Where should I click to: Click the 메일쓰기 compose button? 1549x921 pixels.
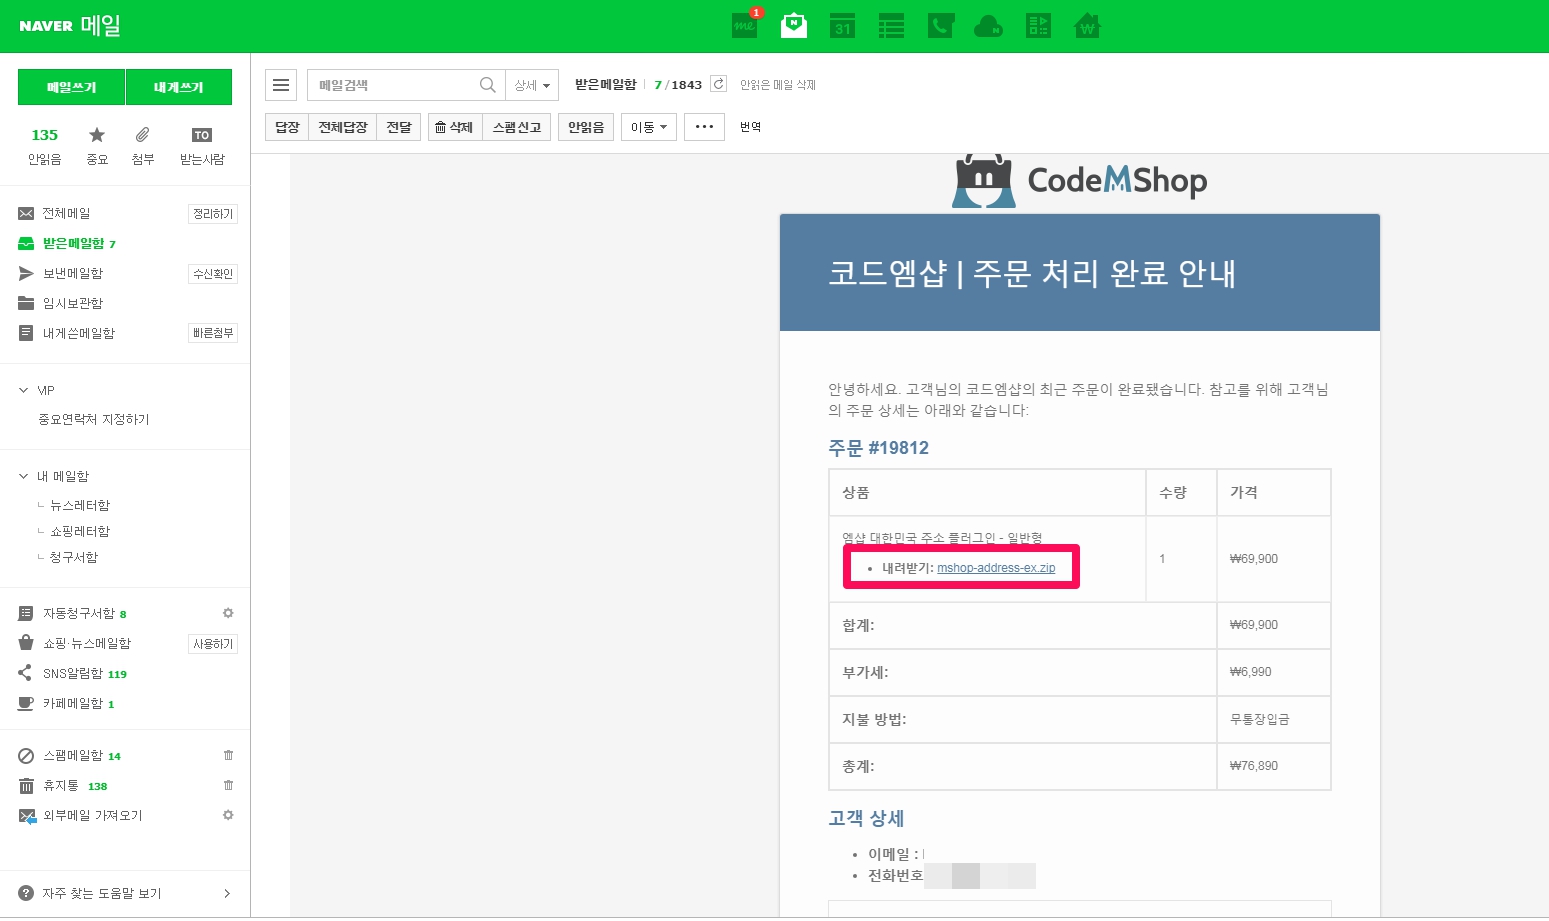[x=71, y=87]
